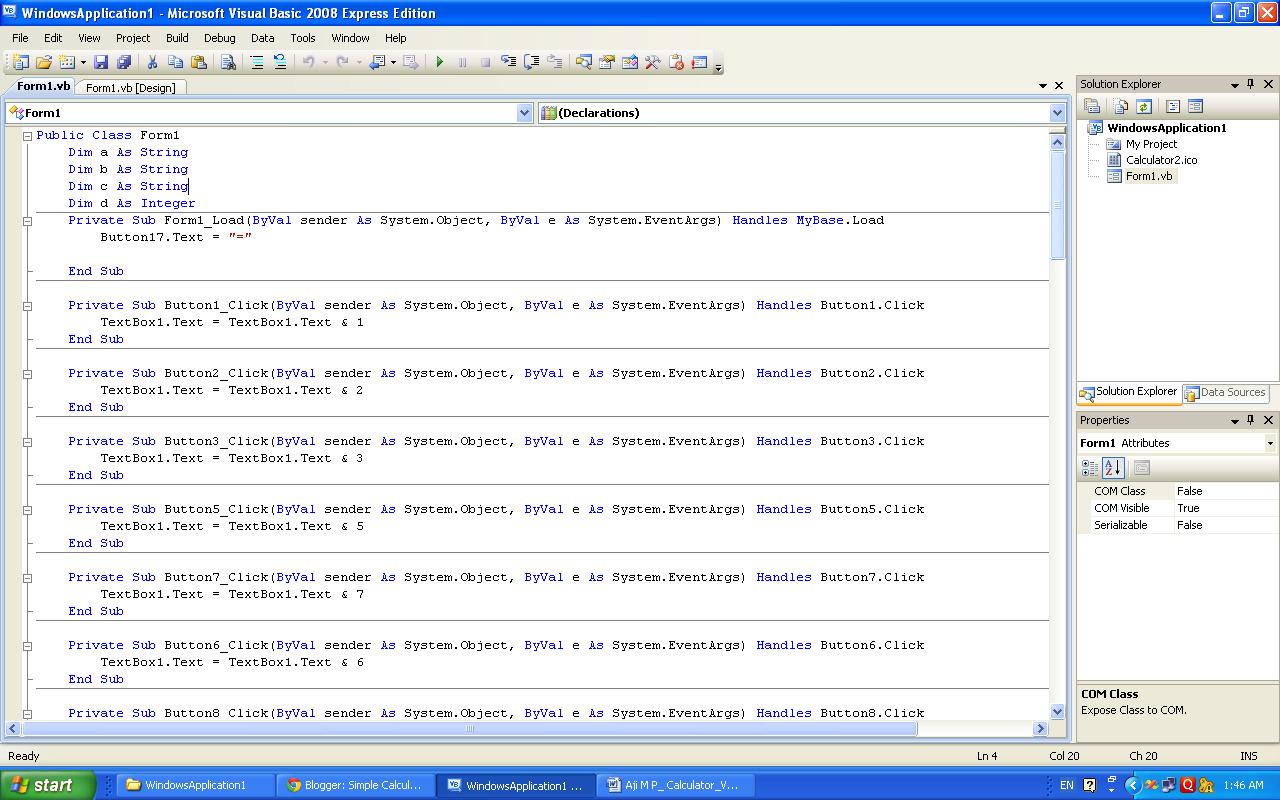Select My Project in Solution Explorer
The image size is (1280, 800).
[x=1151, y=144]
